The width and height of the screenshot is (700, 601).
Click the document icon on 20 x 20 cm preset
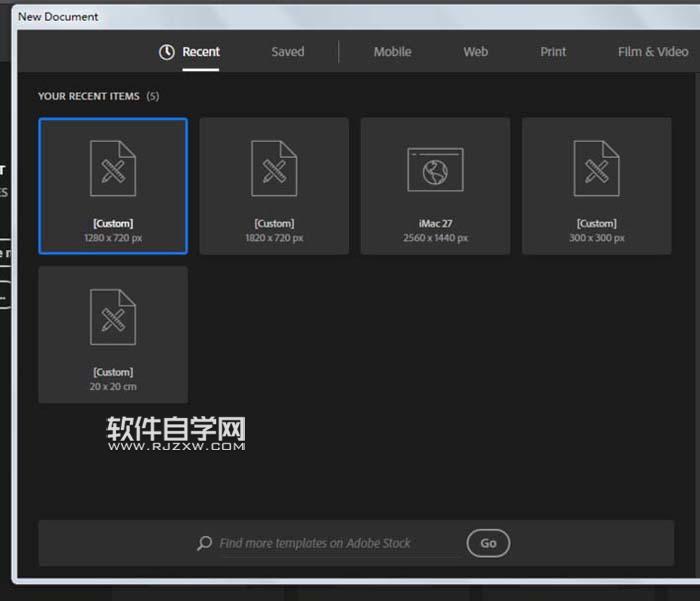(x=113, y=317)
